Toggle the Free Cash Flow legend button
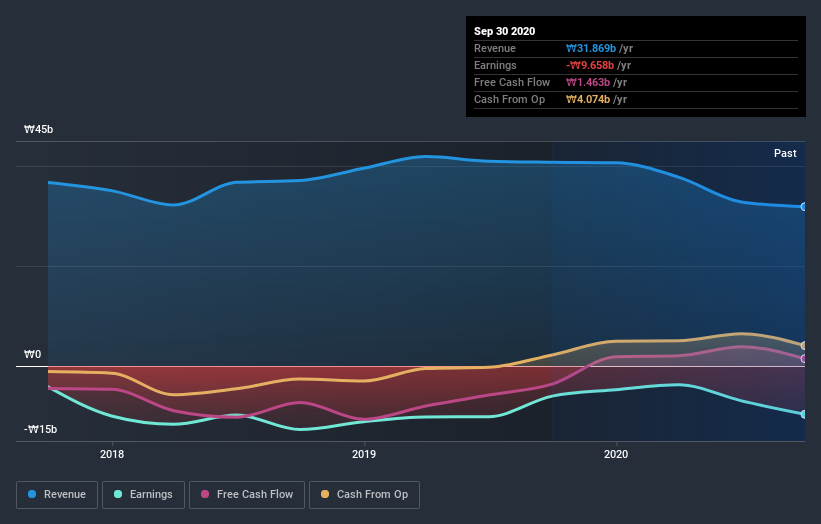821x524 pixels. click(247, 495)
